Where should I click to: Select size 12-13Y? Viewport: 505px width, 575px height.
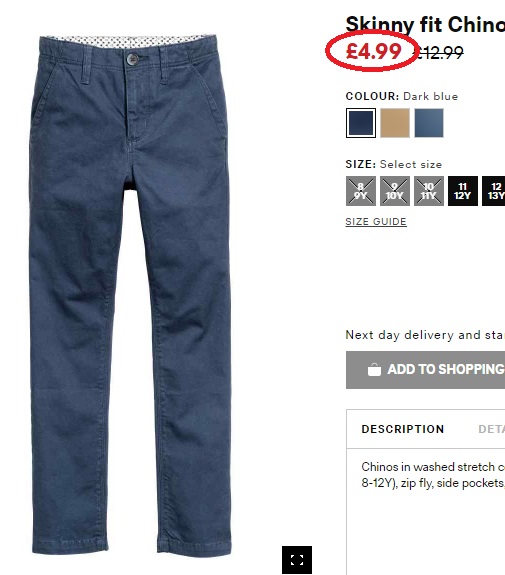tap(494, 191)
